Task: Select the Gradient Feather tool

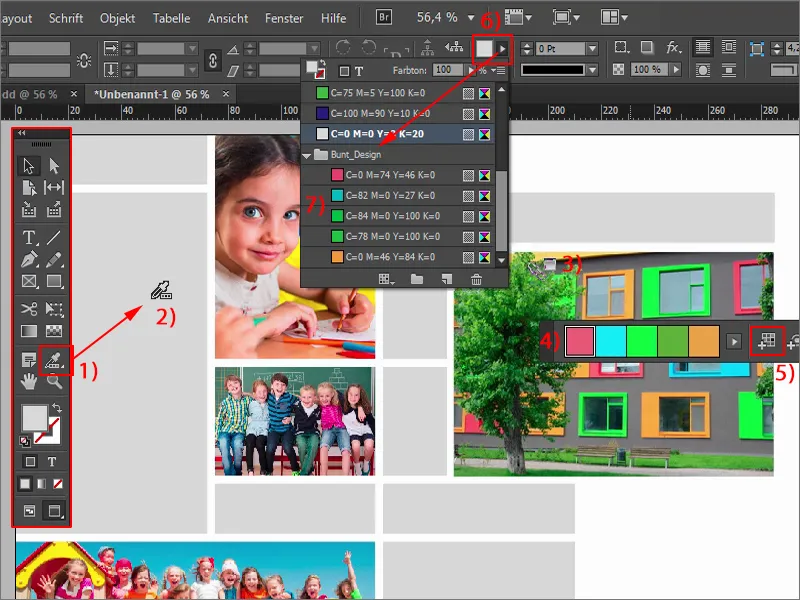Action: point(54,331)
